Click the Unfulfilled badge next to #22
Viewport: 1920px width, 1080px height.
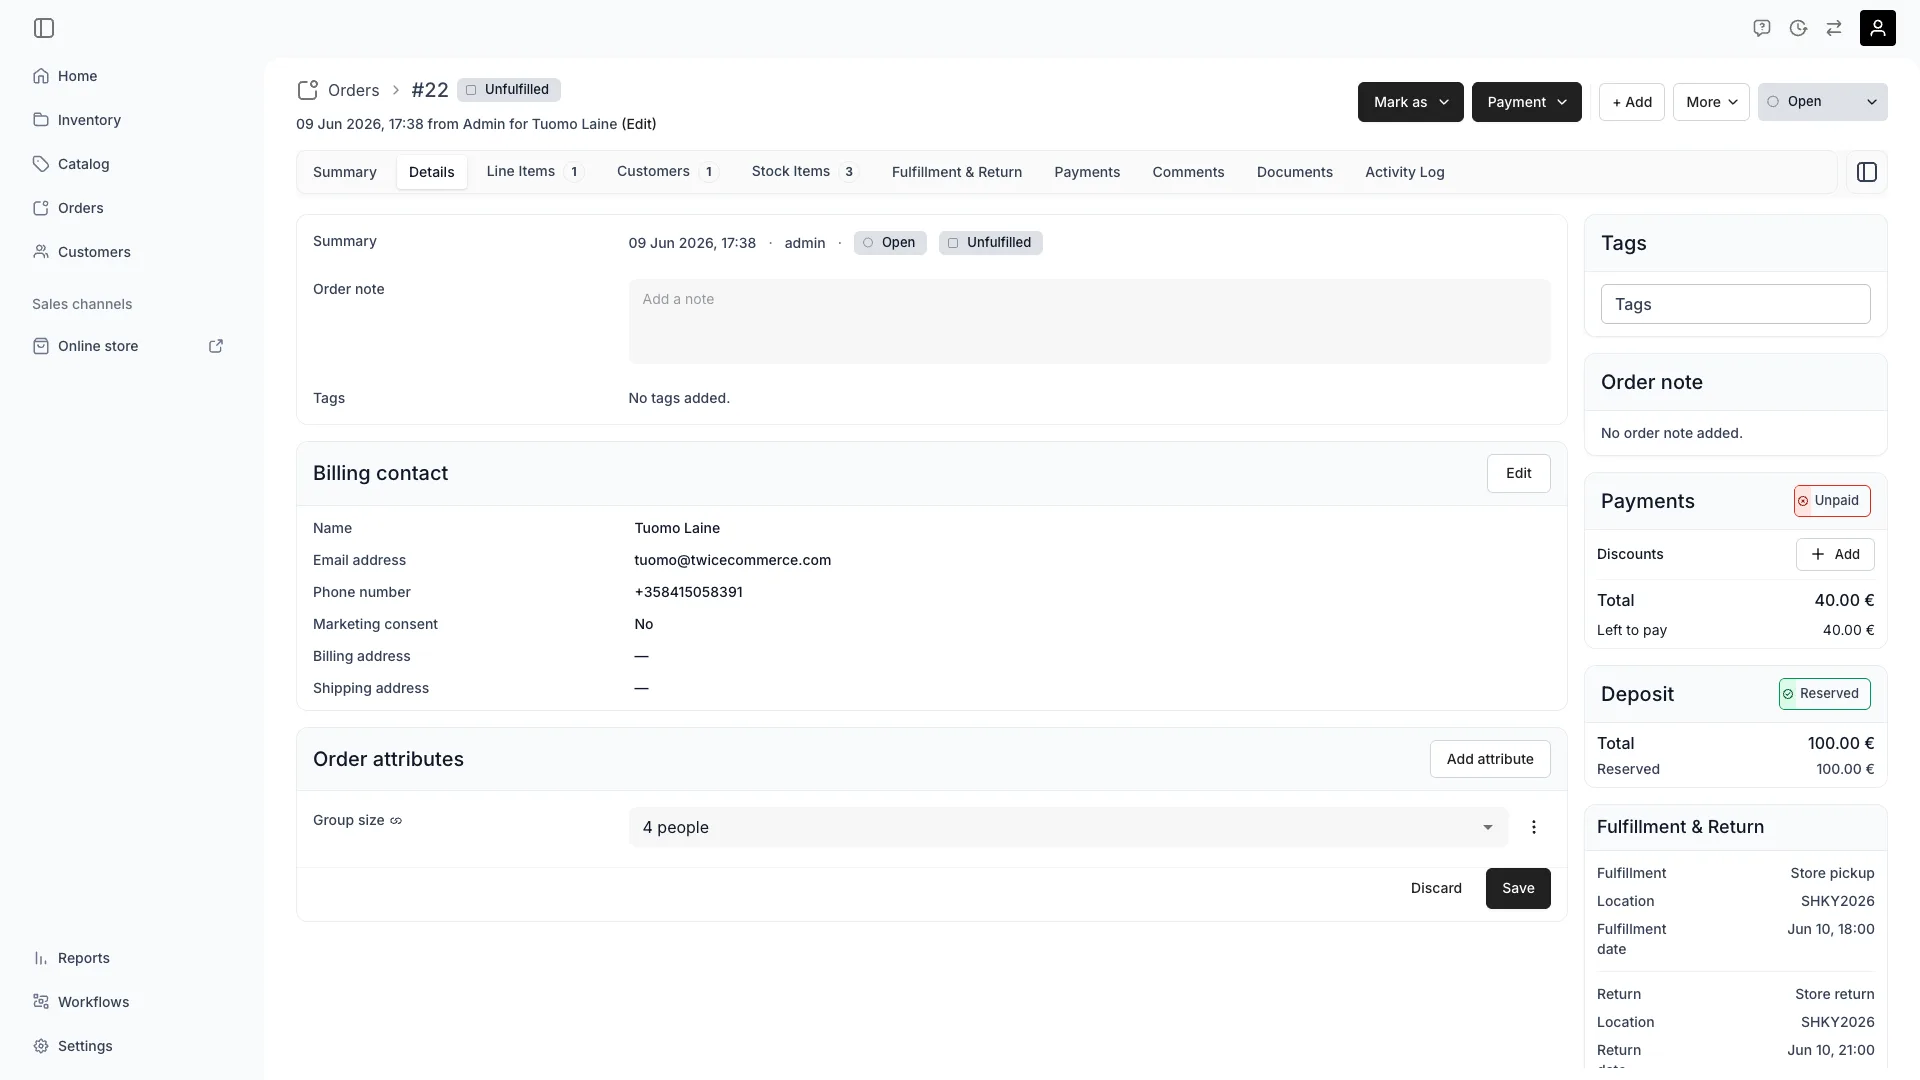tap(509, 90)
